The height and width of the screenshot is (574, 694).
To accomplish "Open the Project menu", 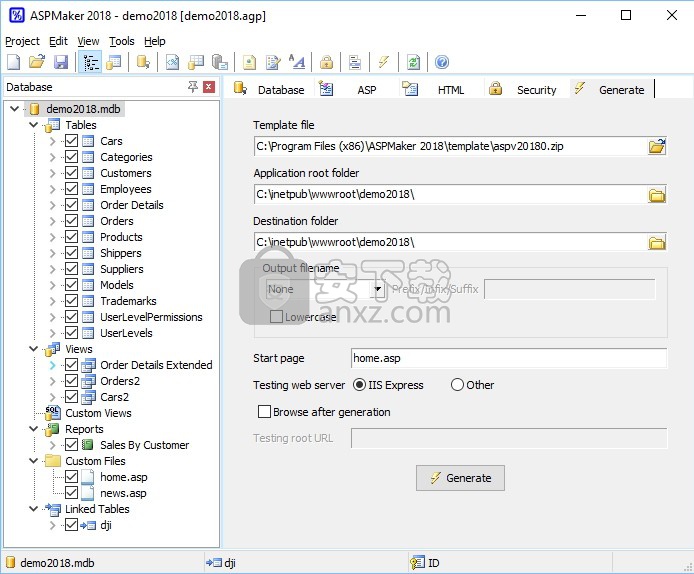I will (22, 41).
